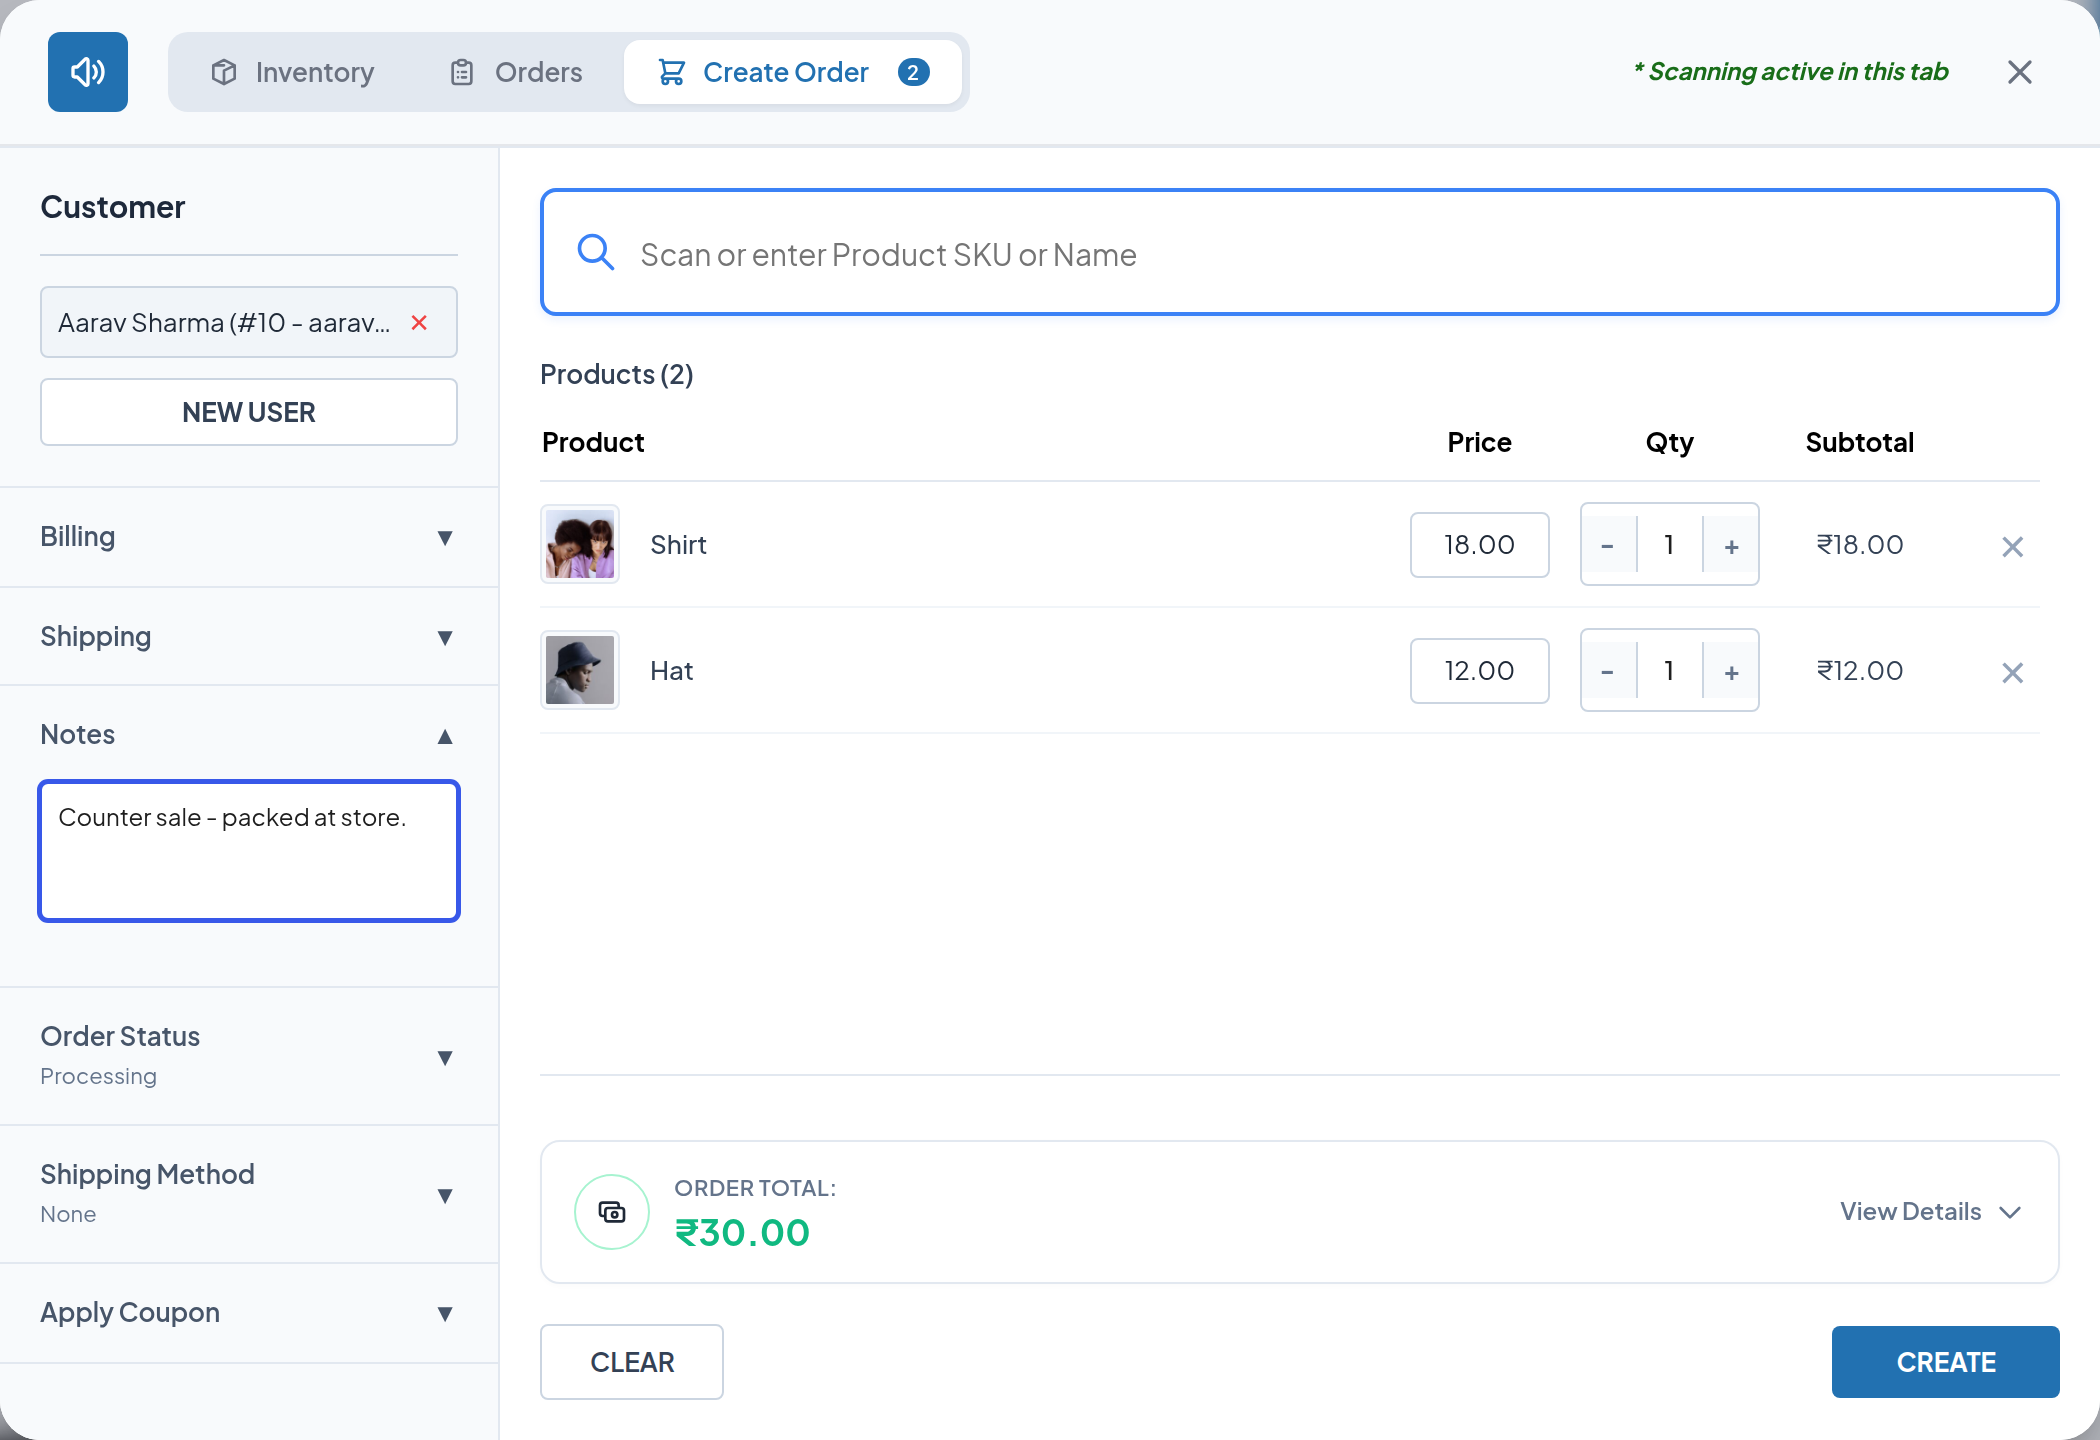Screen dimensions: 2100x1440
Task: Click the CLEAR button
Action: click(x=632, y=1362)
